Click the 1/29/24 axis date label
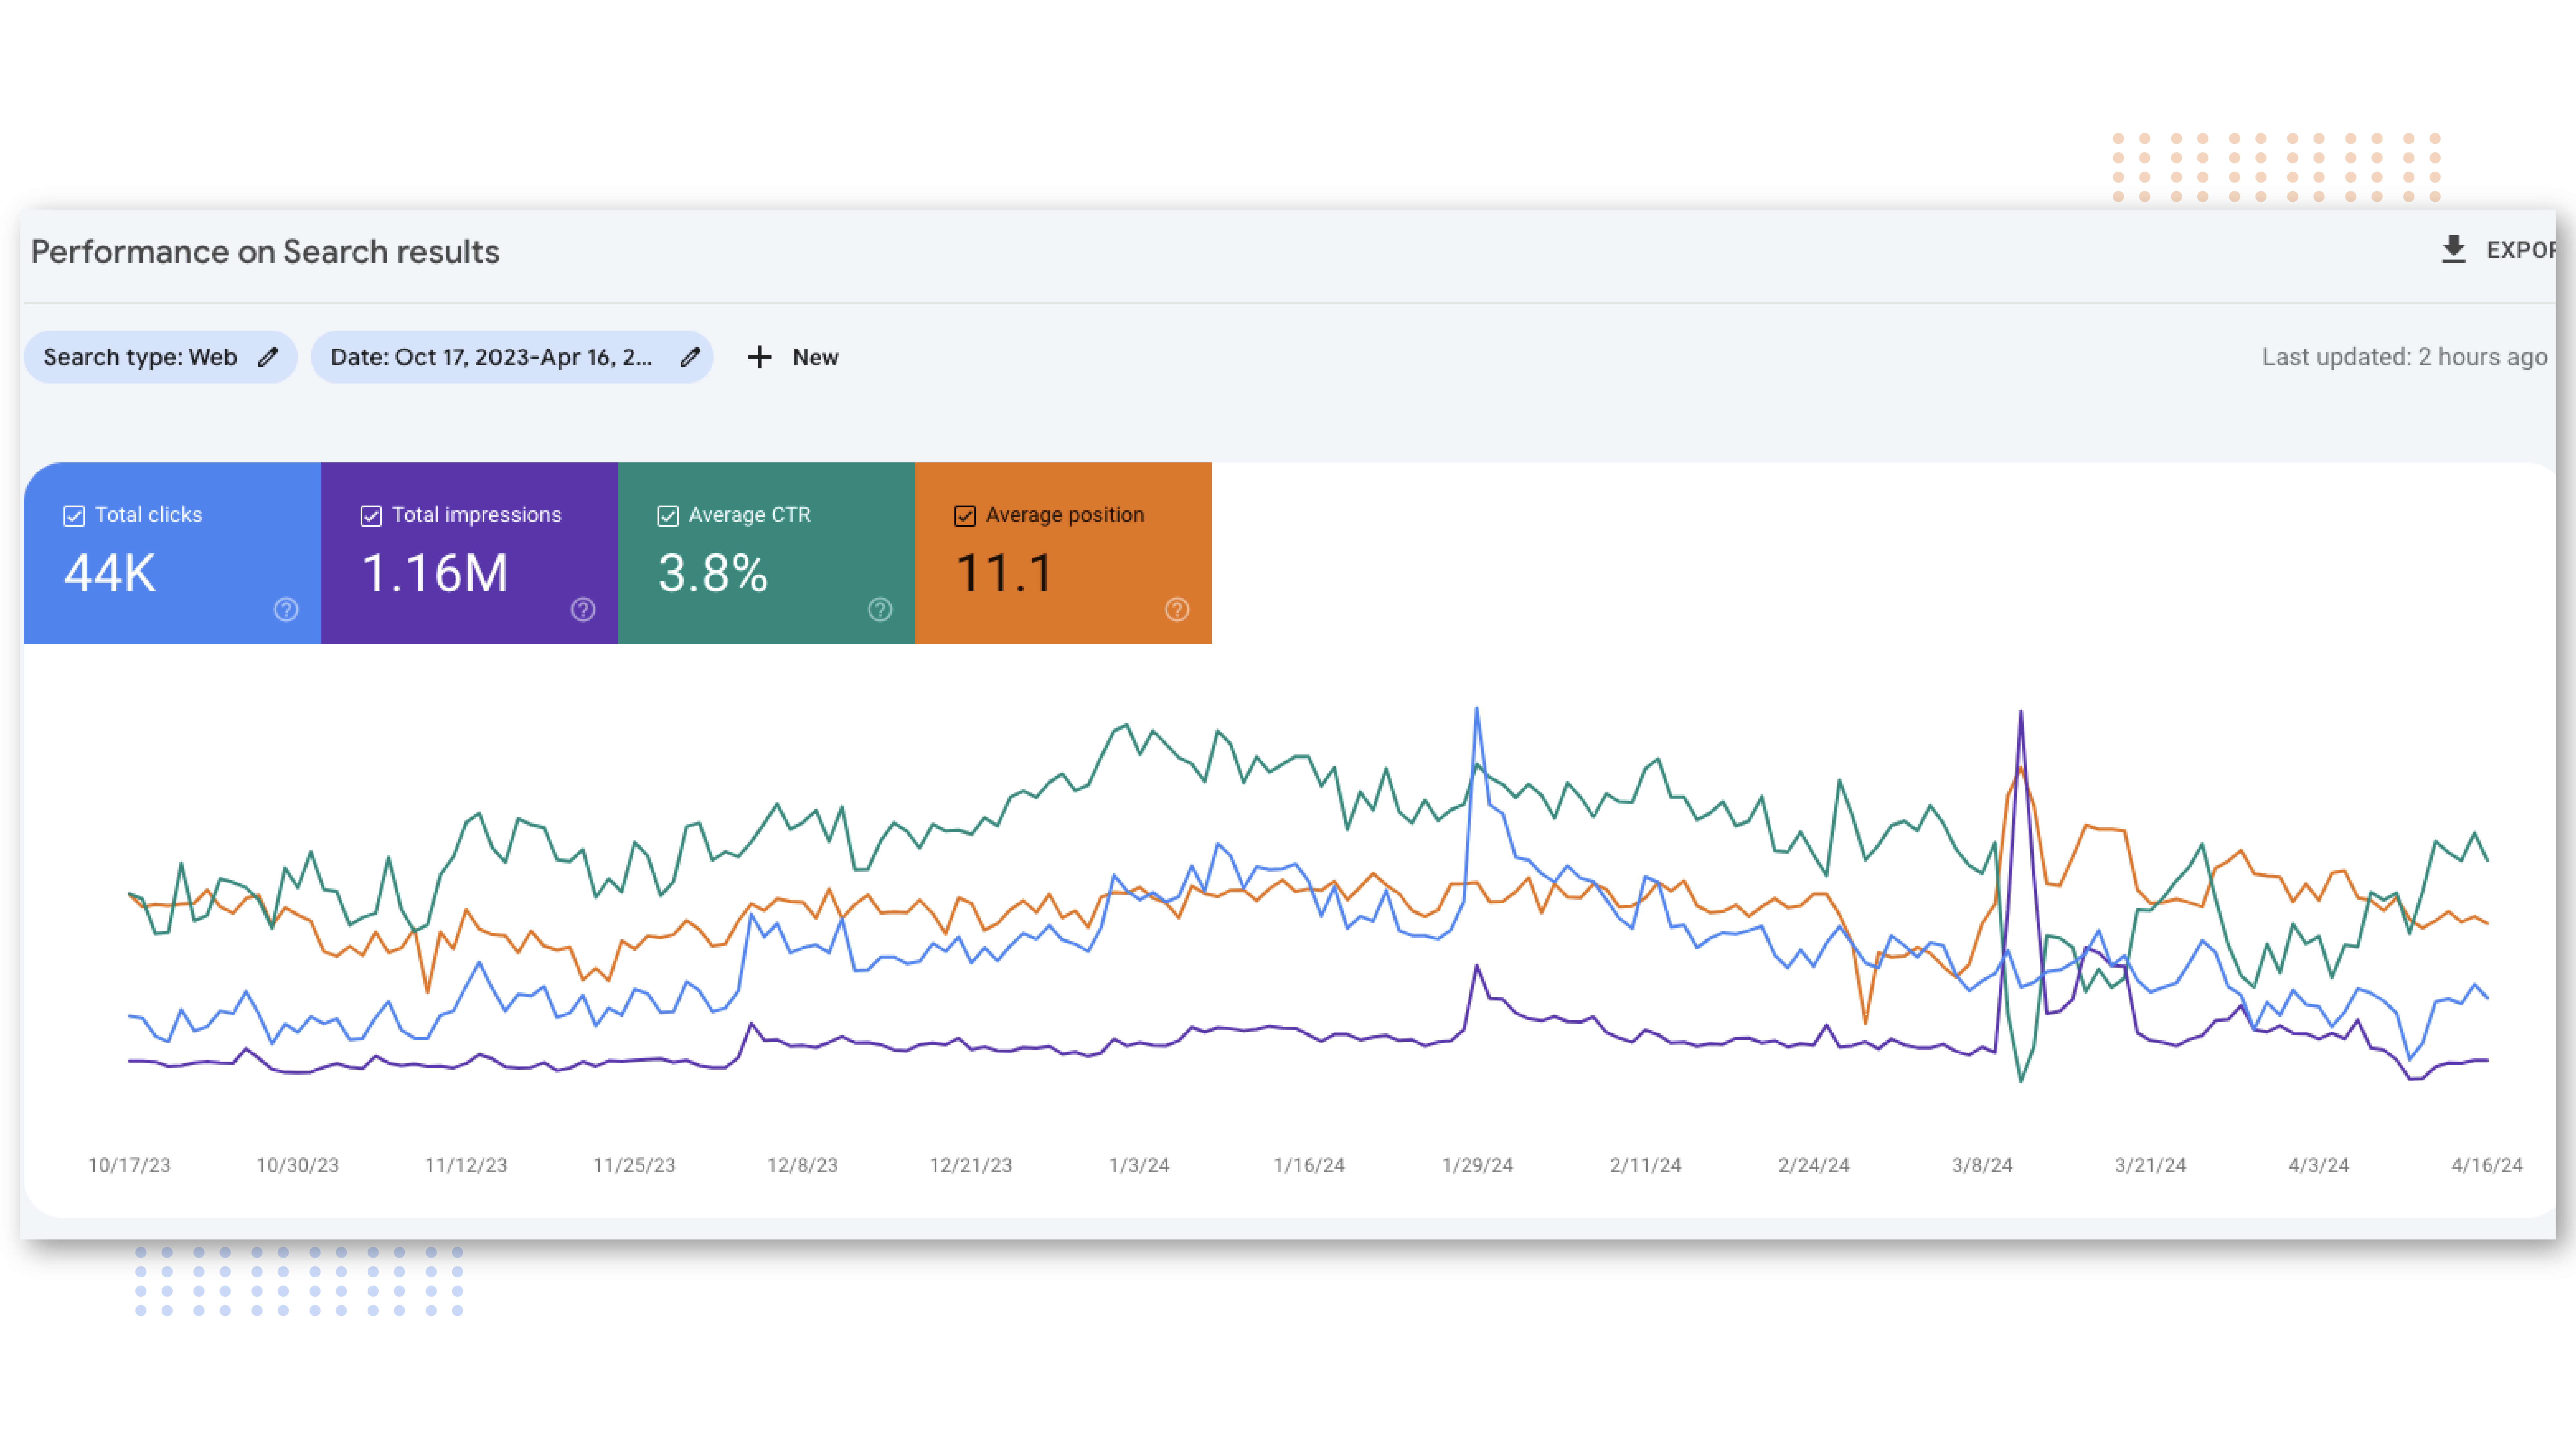This screenshot has width=2576, height=1449. (1477, 1165)
